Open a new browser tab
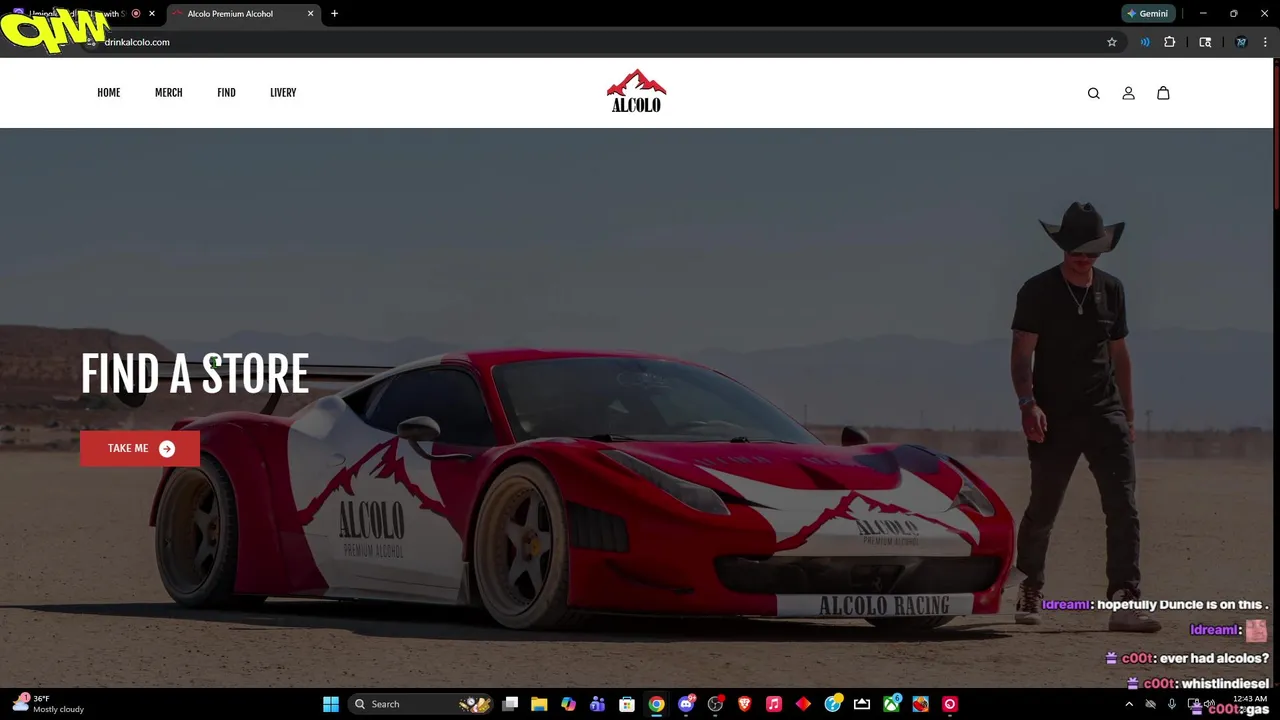The height and width of the screenshot is (720, 1280). click(334, 14)
